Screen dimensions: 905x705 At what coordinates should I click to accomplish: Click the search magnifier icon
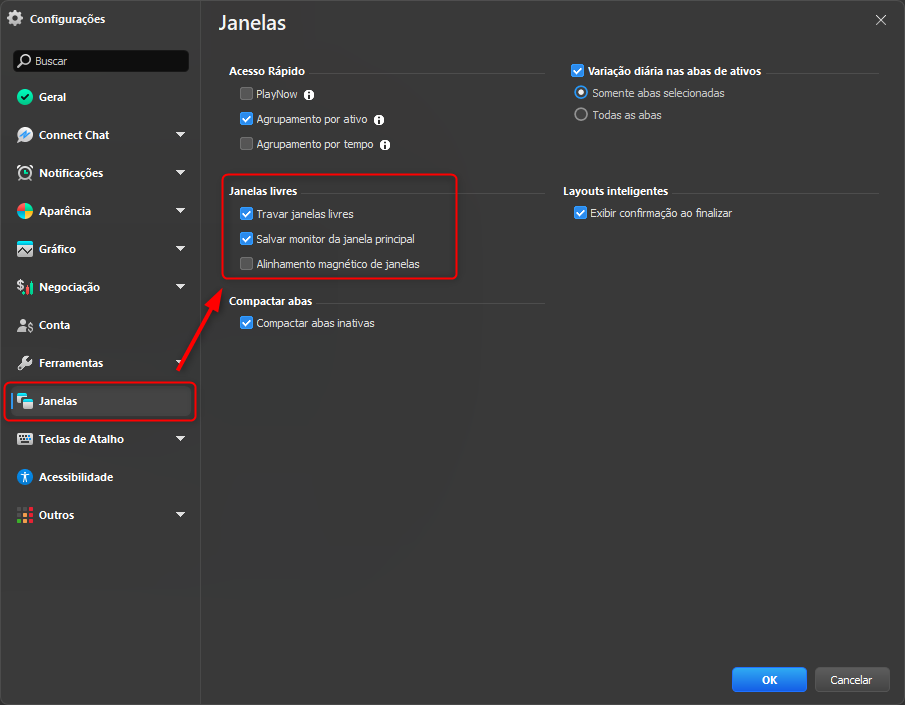tap(24, 61)
